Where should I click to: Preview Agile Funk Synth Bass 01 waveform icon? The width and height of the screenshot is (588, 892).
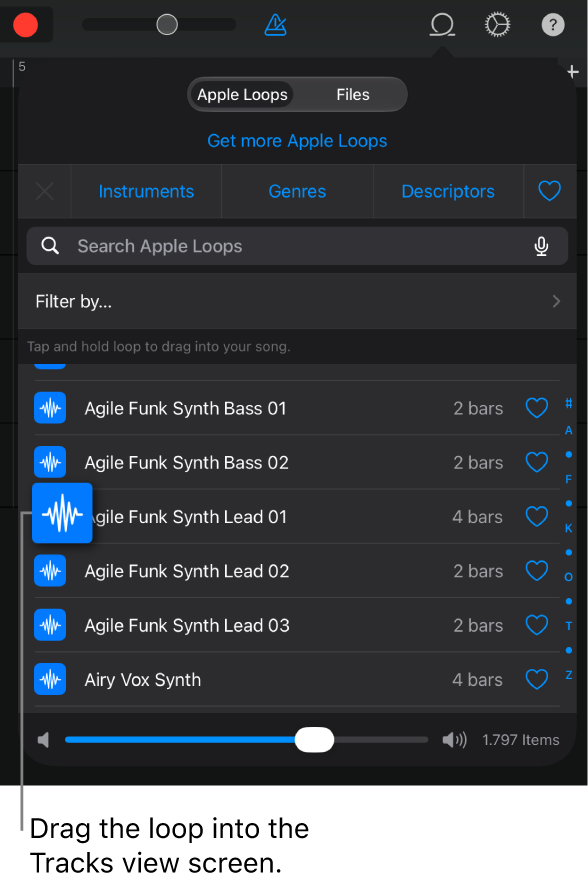(50, 408)
